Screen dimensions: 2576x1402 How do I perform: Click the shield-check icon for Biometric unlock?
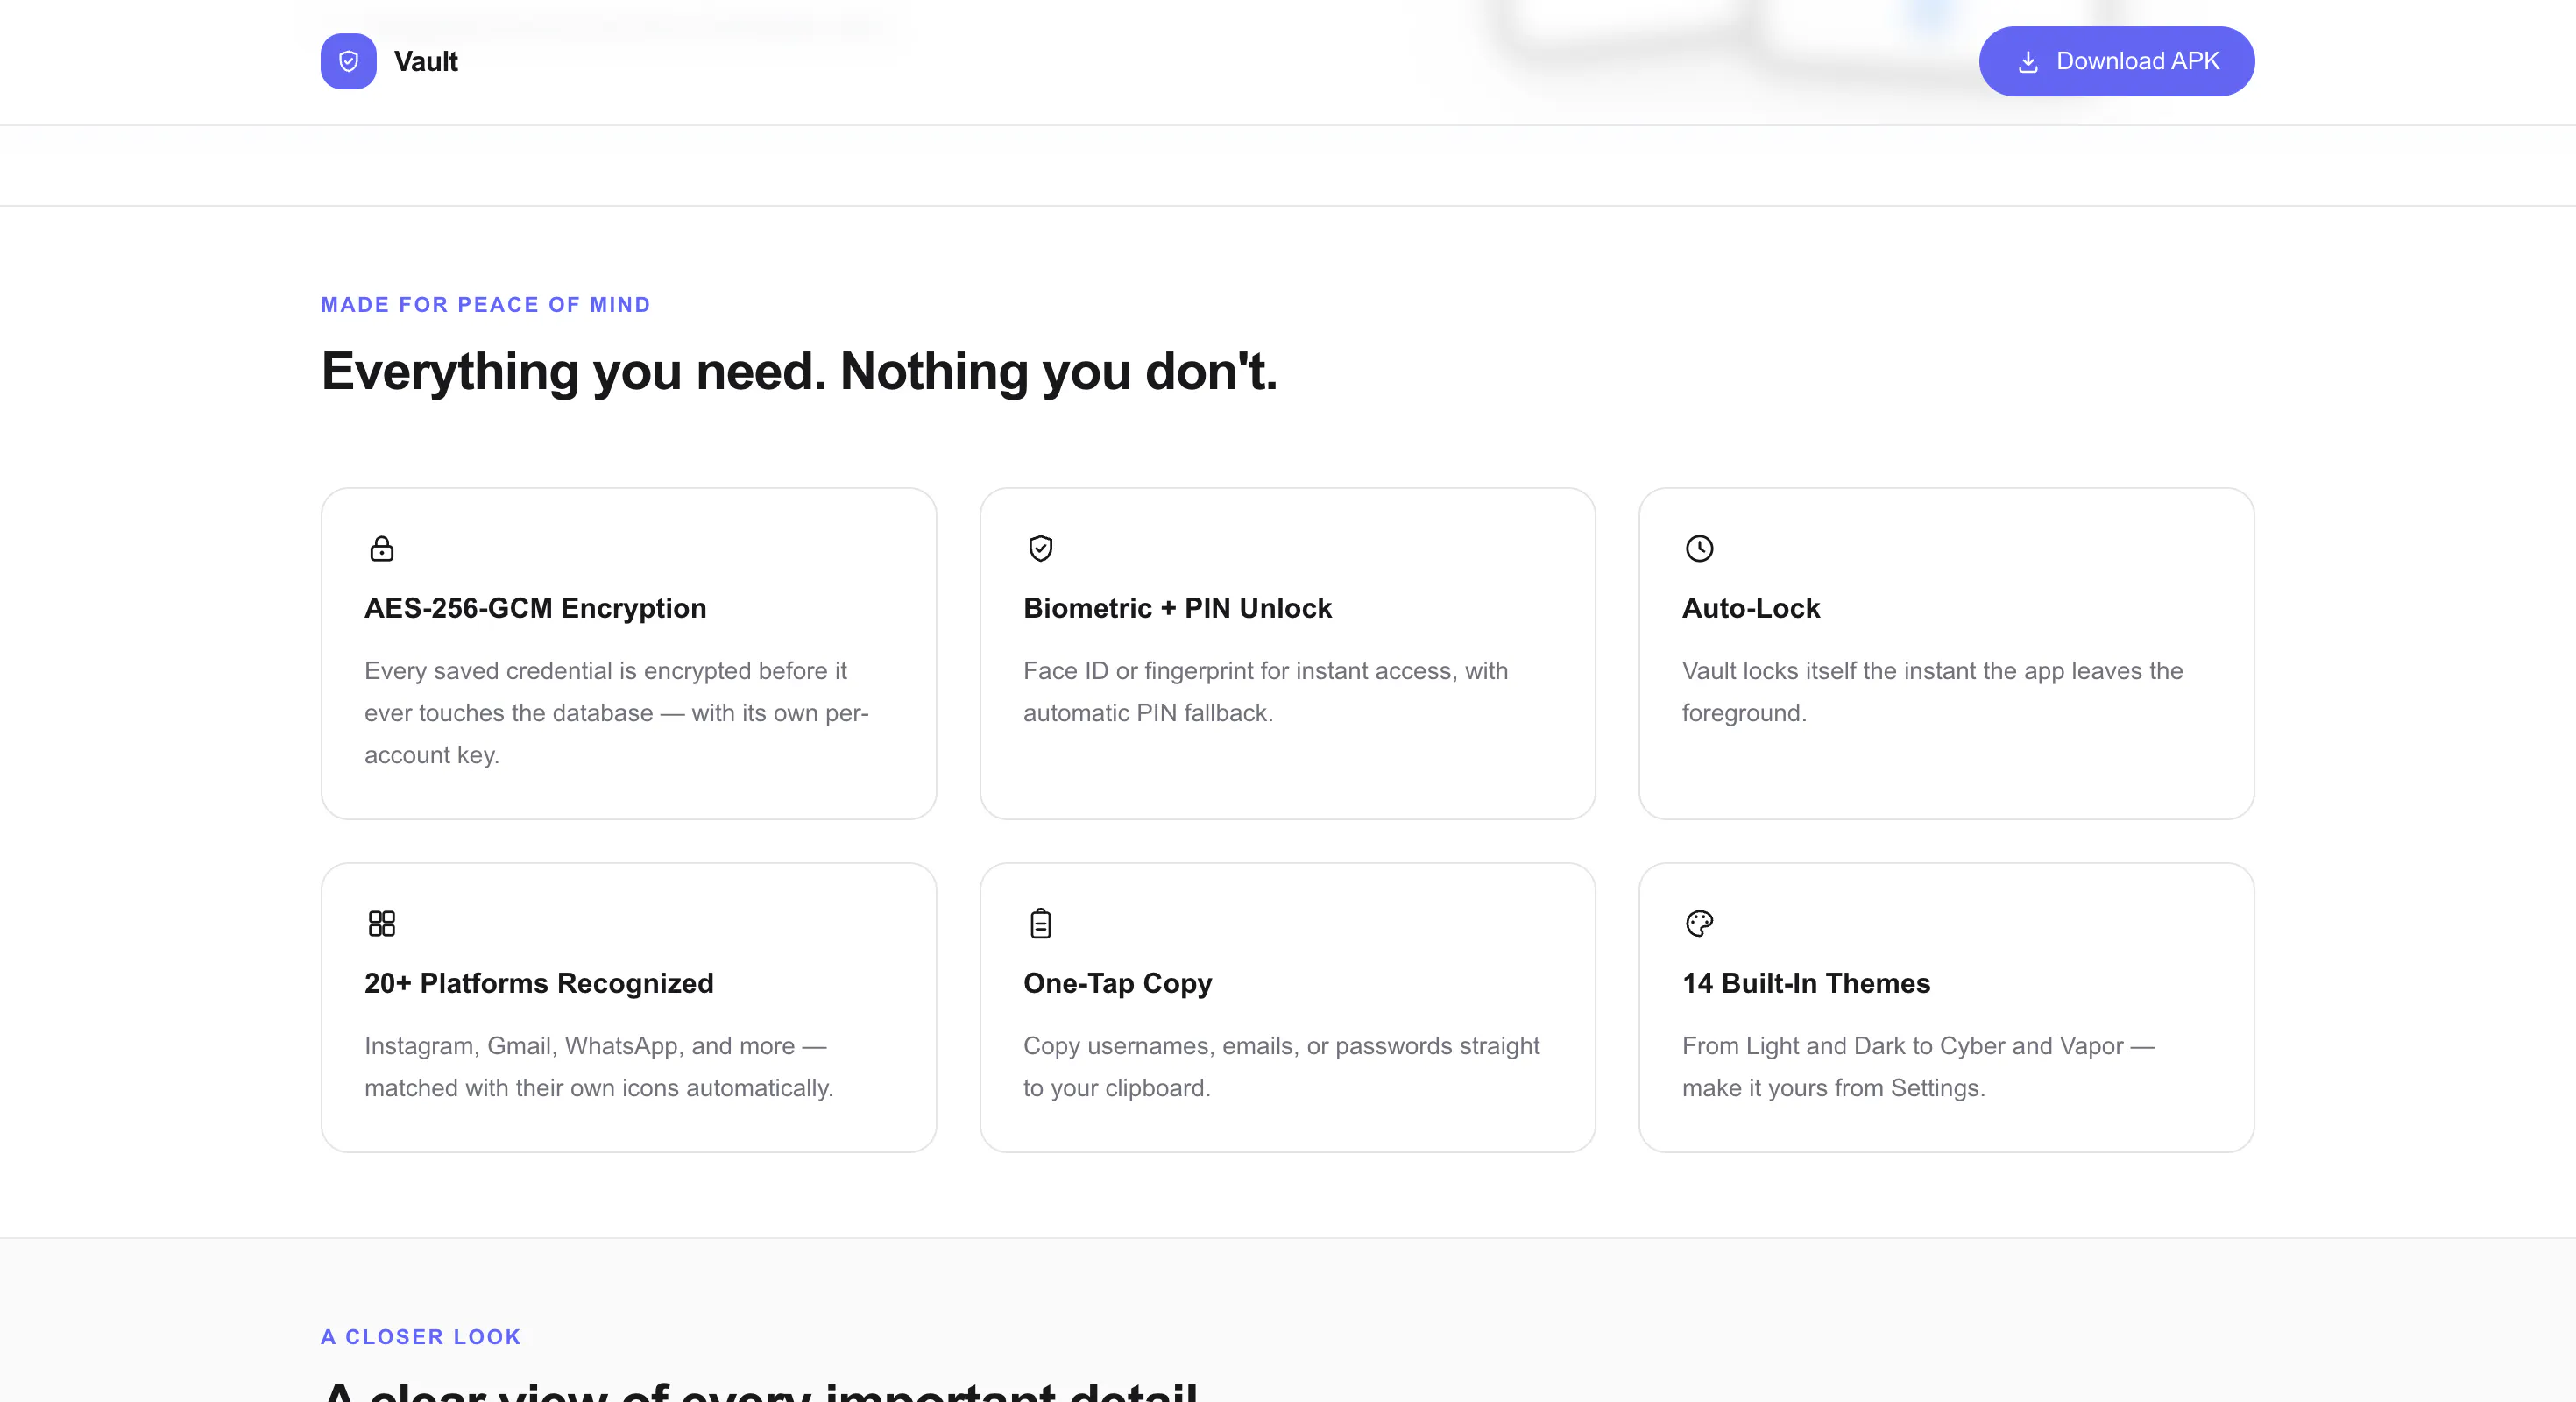1041,548
